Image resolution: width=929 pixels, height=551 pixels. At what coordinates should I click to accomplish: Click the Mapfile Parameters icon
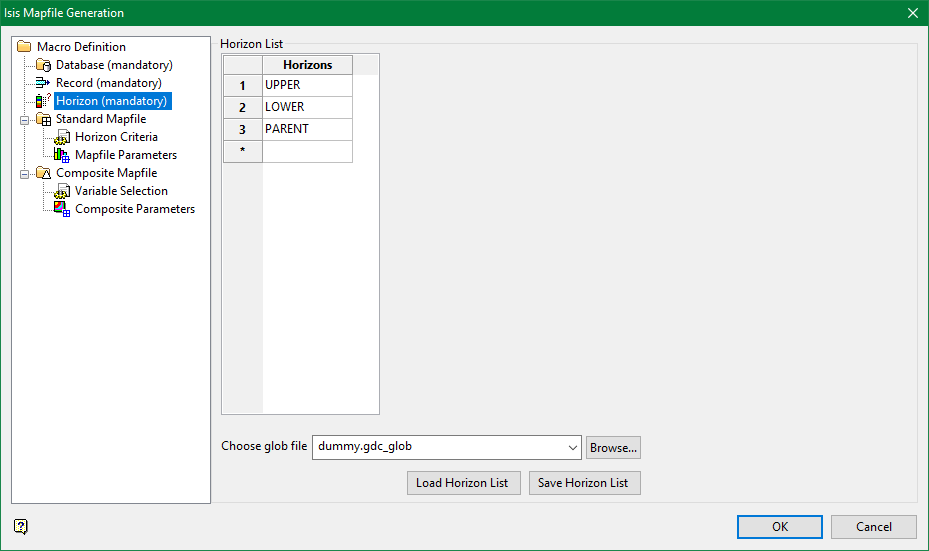click(x=62, y=155)
